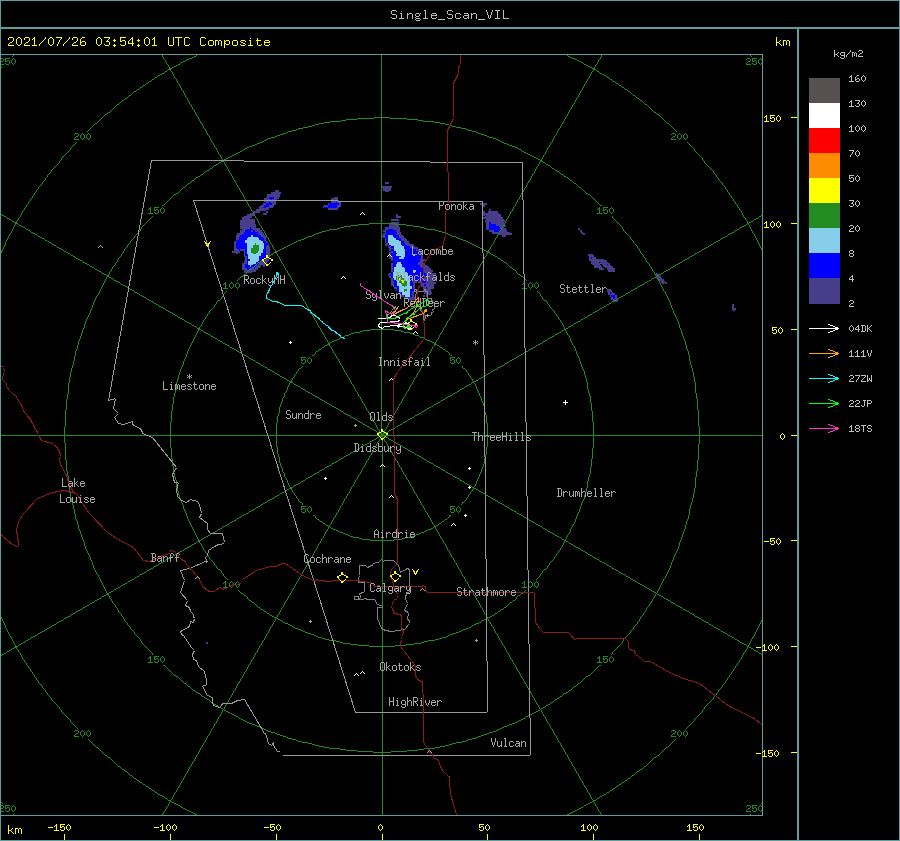The width and height of the screenshot is (900, 841).
Task: Click the legend scale value 160
Action: (x=857, y=79)
